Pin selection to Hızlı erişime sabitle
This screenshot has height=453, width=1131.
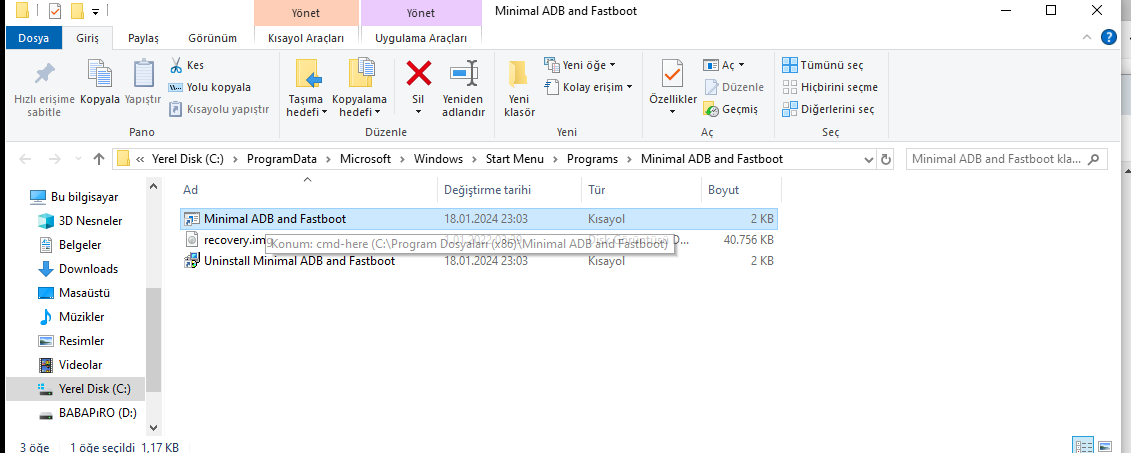click(x=44, y=89)
